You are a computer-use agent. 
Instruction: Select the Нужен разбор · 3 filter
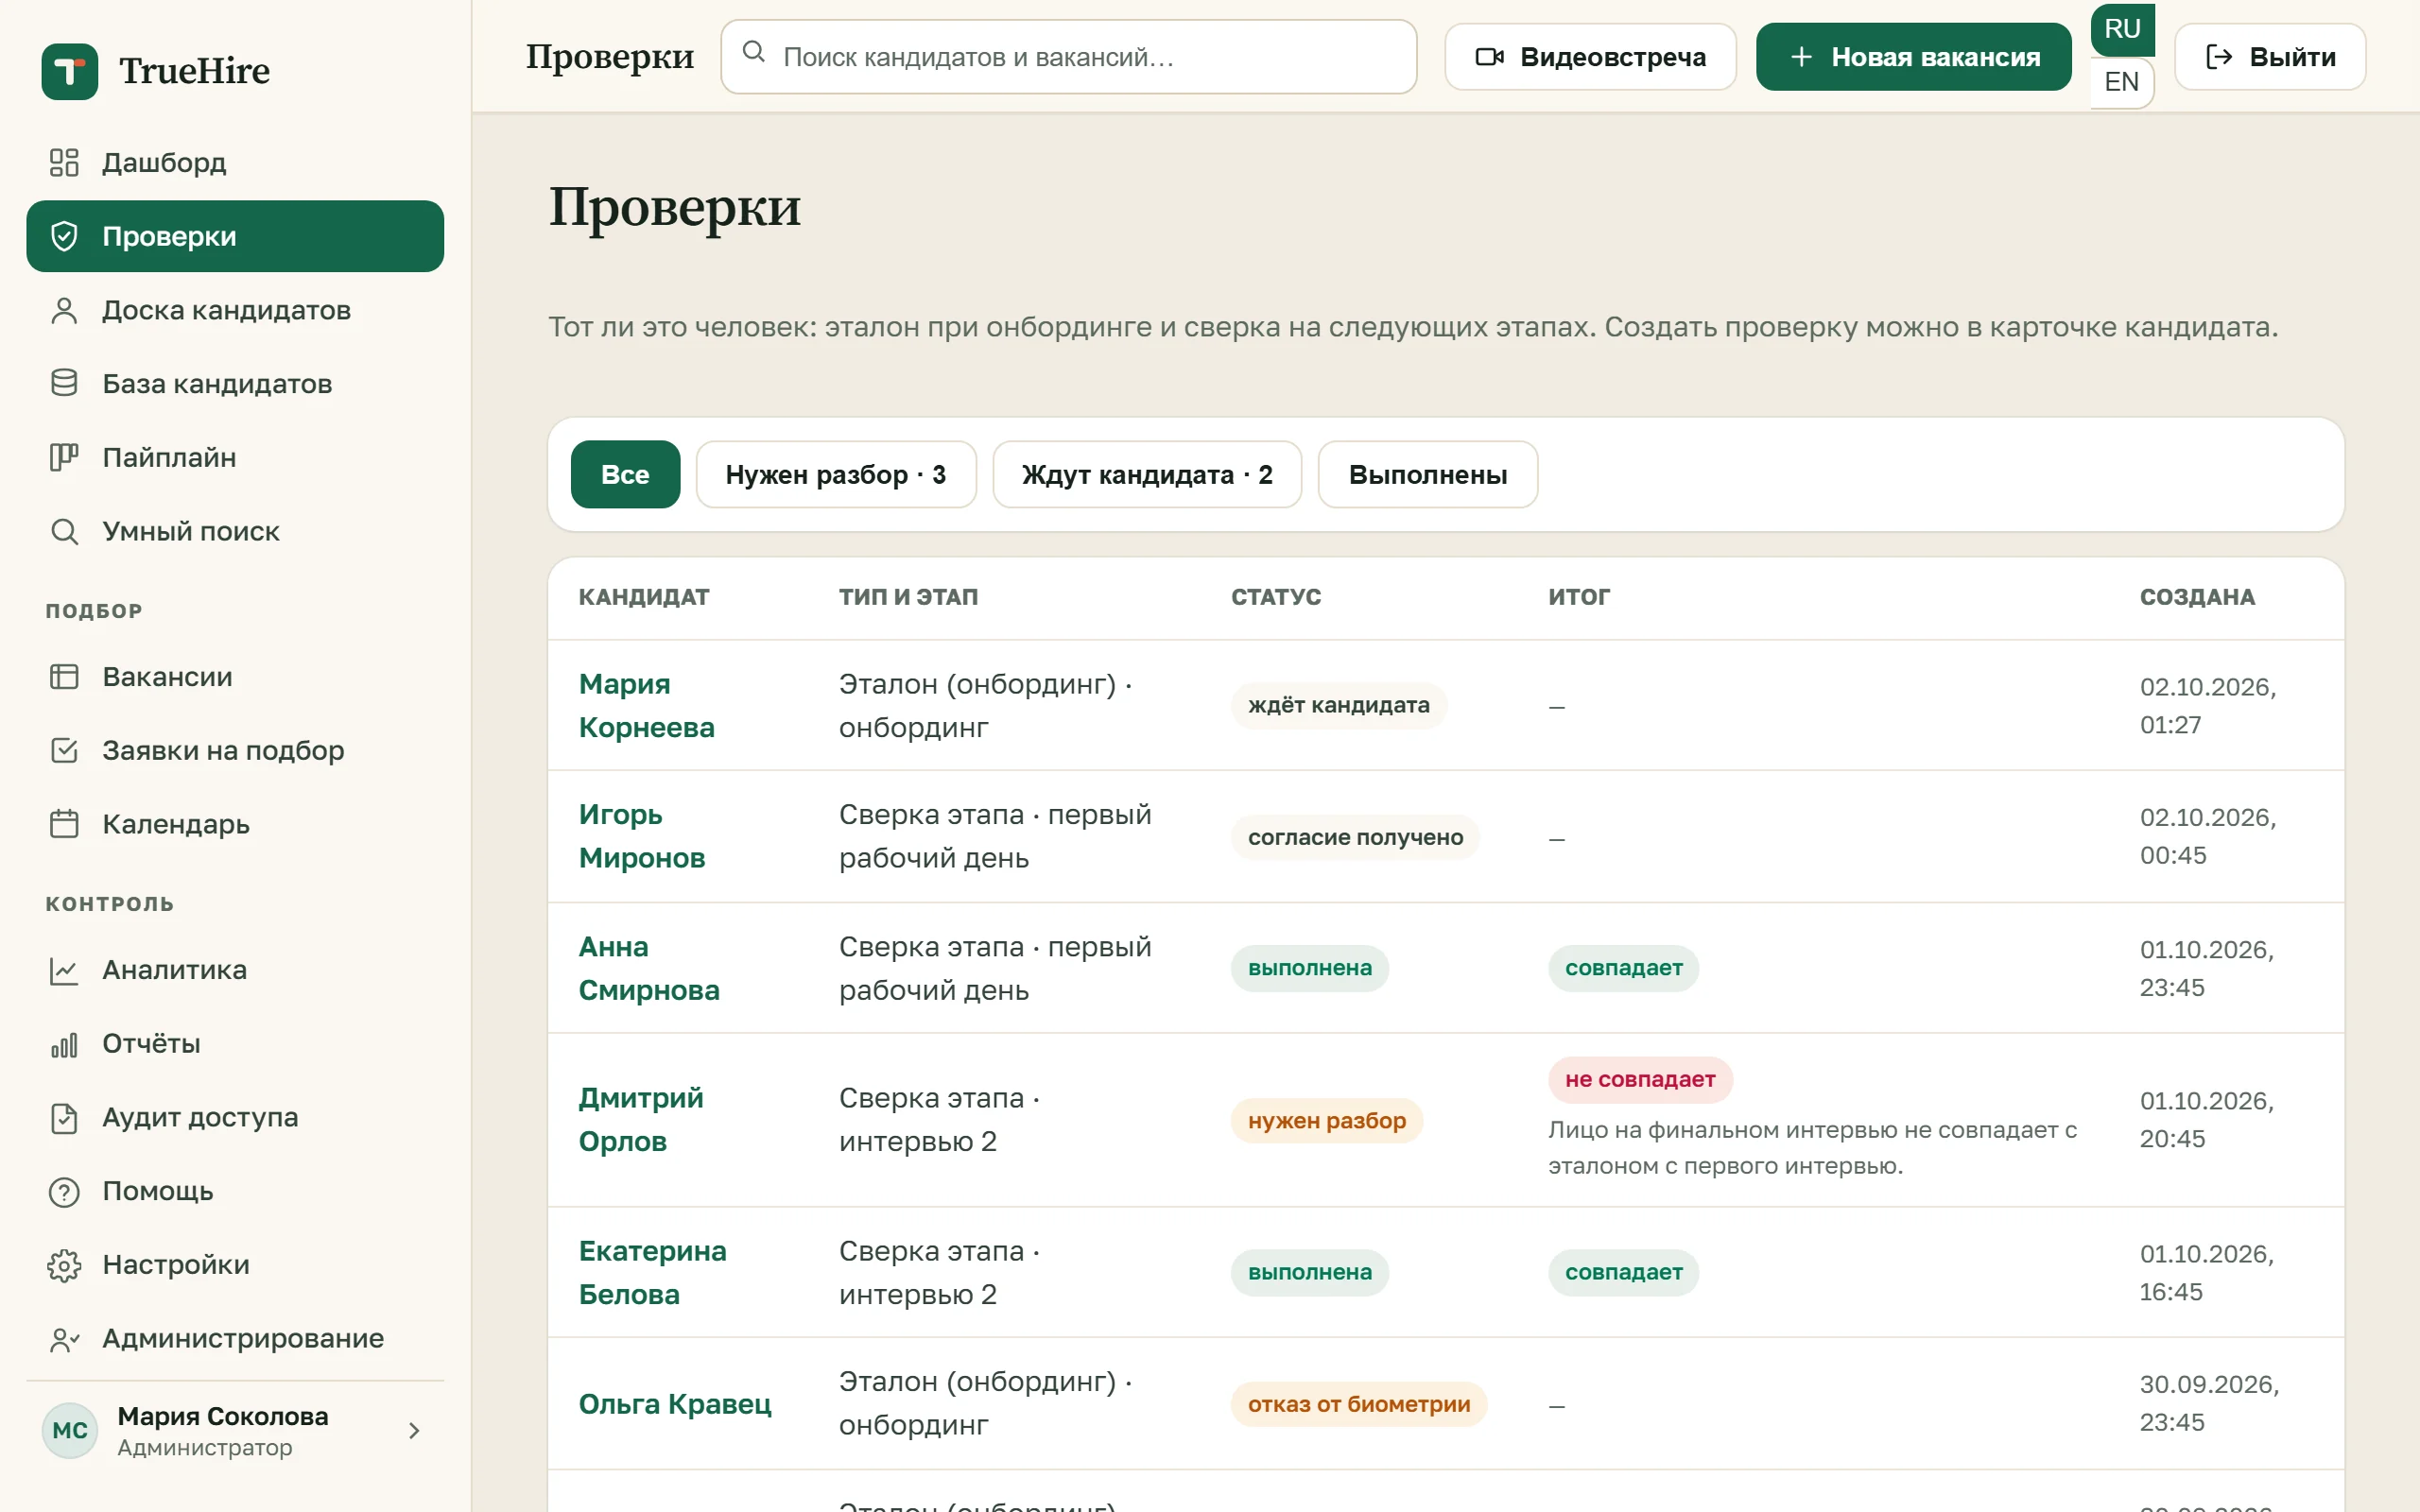[x=836, y=474]
